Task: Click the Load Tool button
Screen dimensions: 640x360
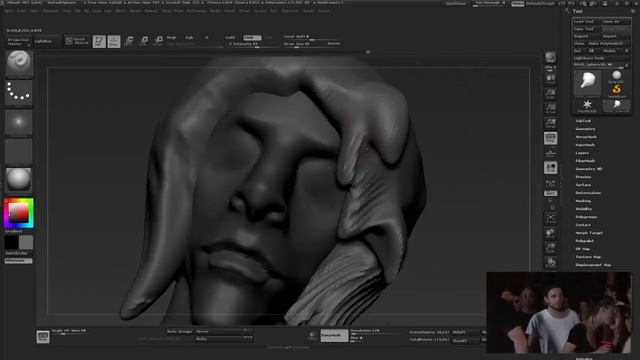Action: (x=587, y=22)
